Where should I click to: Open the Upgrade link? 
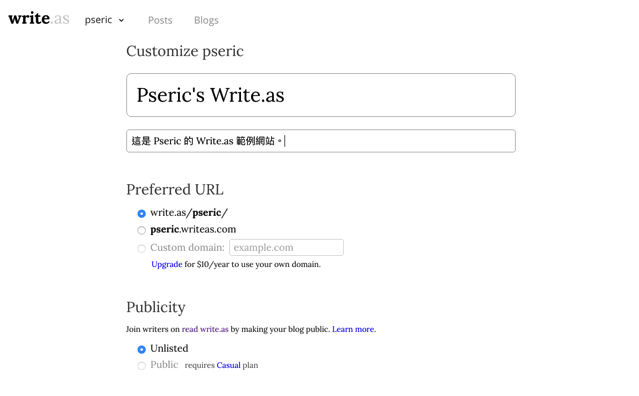tap(167, 264)
